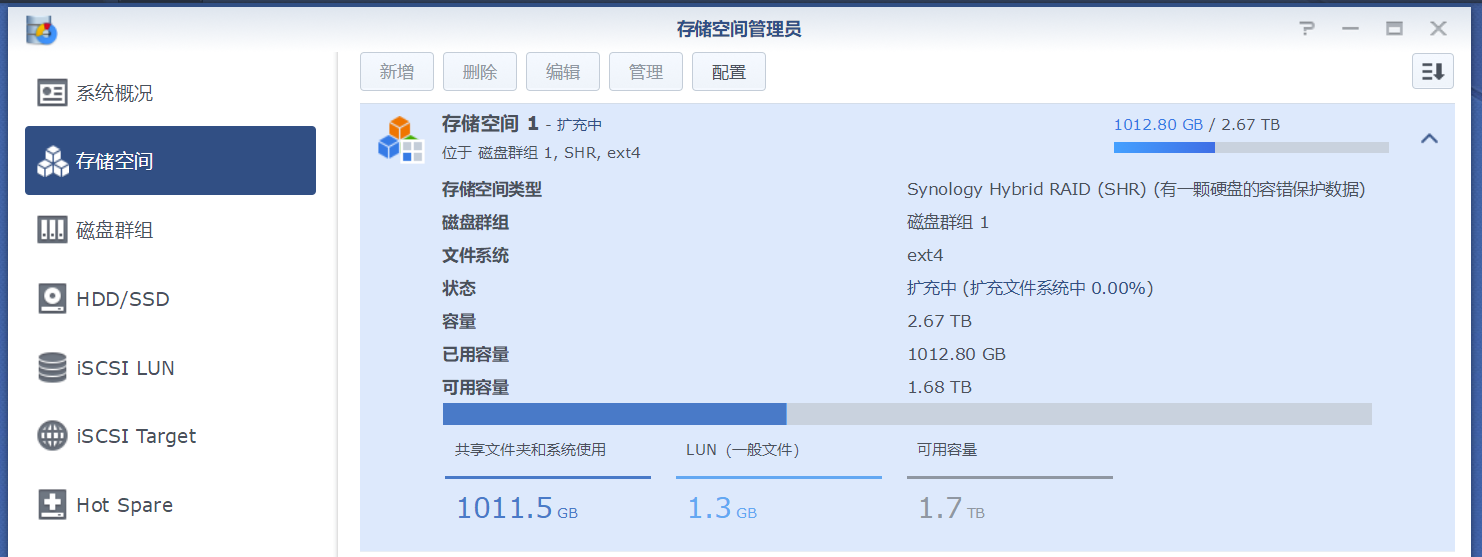Maximize the Storage Manager window
Viewport: 1482px width, 557px height.
click(x=1394, y=29)
